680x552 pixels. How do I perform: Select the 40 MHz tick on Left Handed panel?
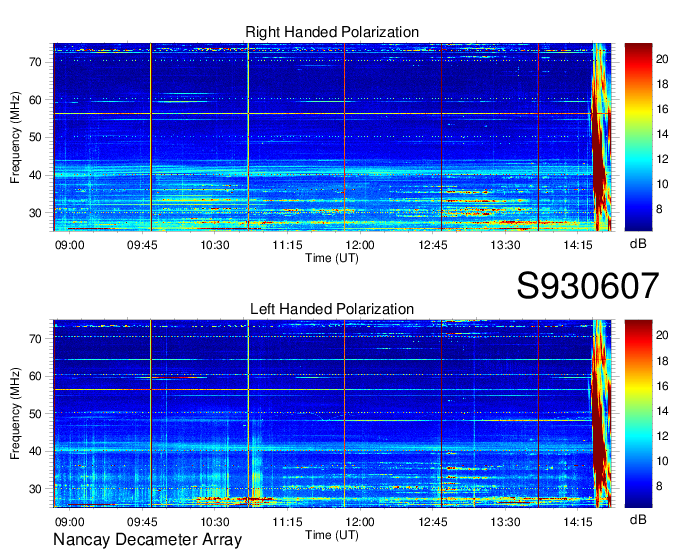click(35, 451)
